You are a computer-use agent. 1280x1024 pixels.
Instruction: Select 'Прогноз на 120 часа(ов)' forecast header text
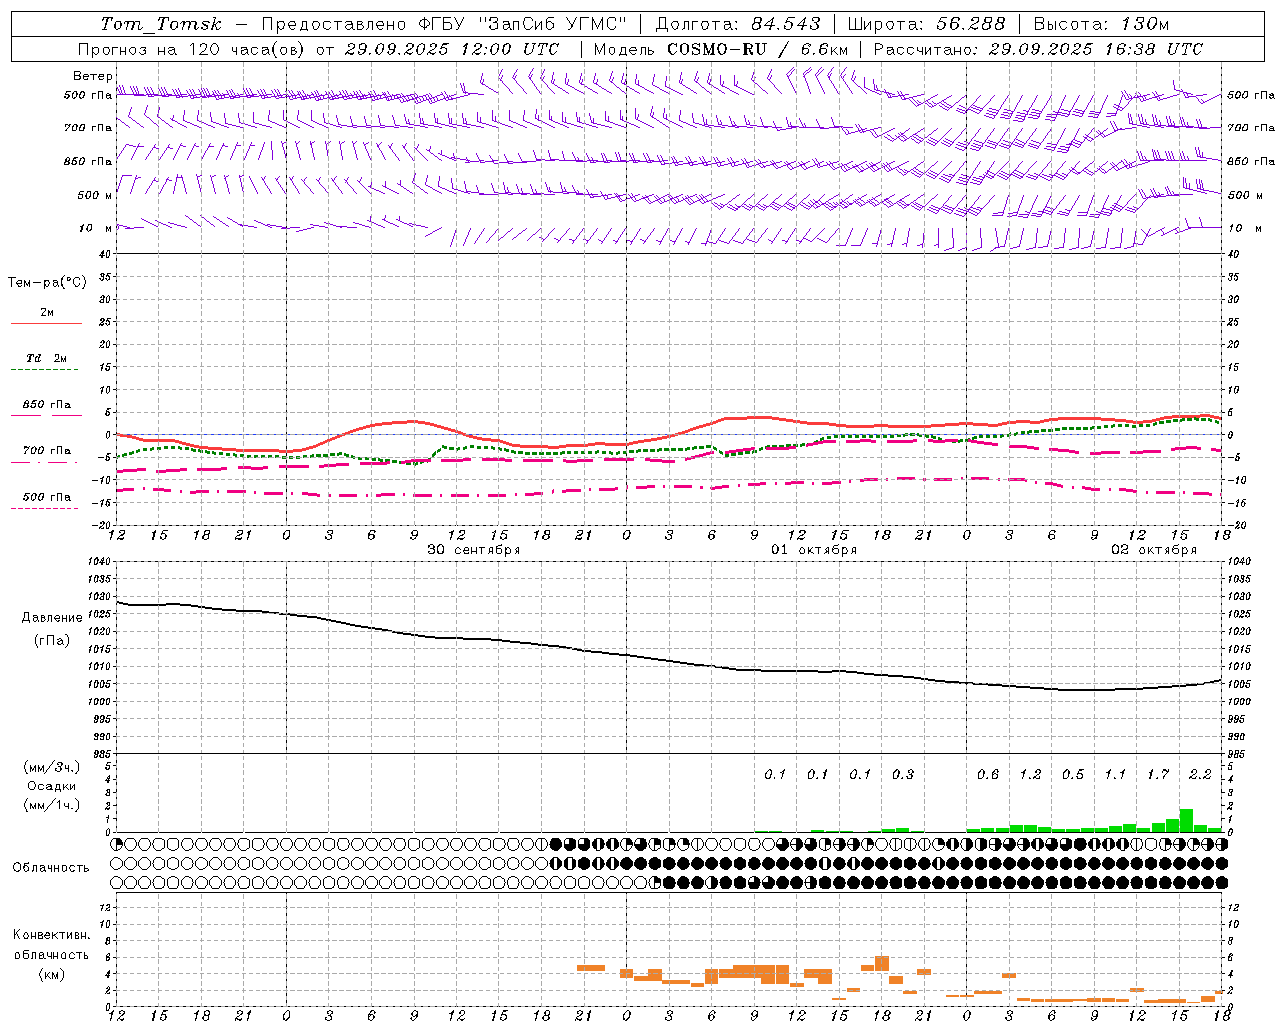pyautogui.click(x=192, y=49)
